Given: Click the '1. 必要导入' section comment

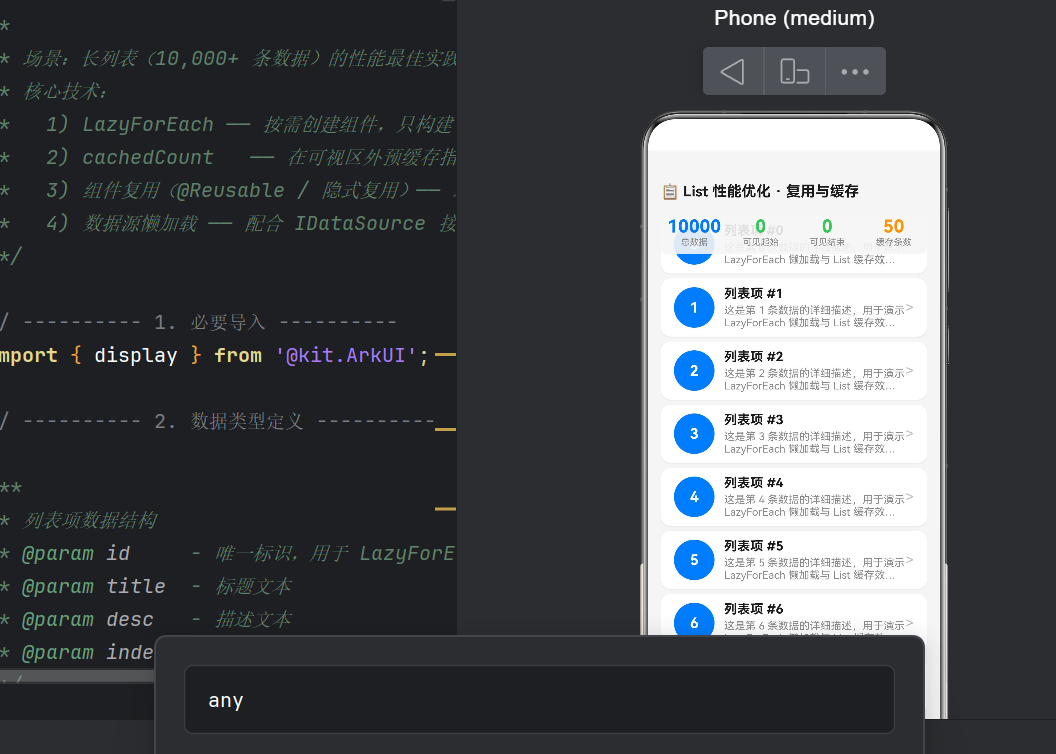Looking at the screenshot, I should (209, 322).
